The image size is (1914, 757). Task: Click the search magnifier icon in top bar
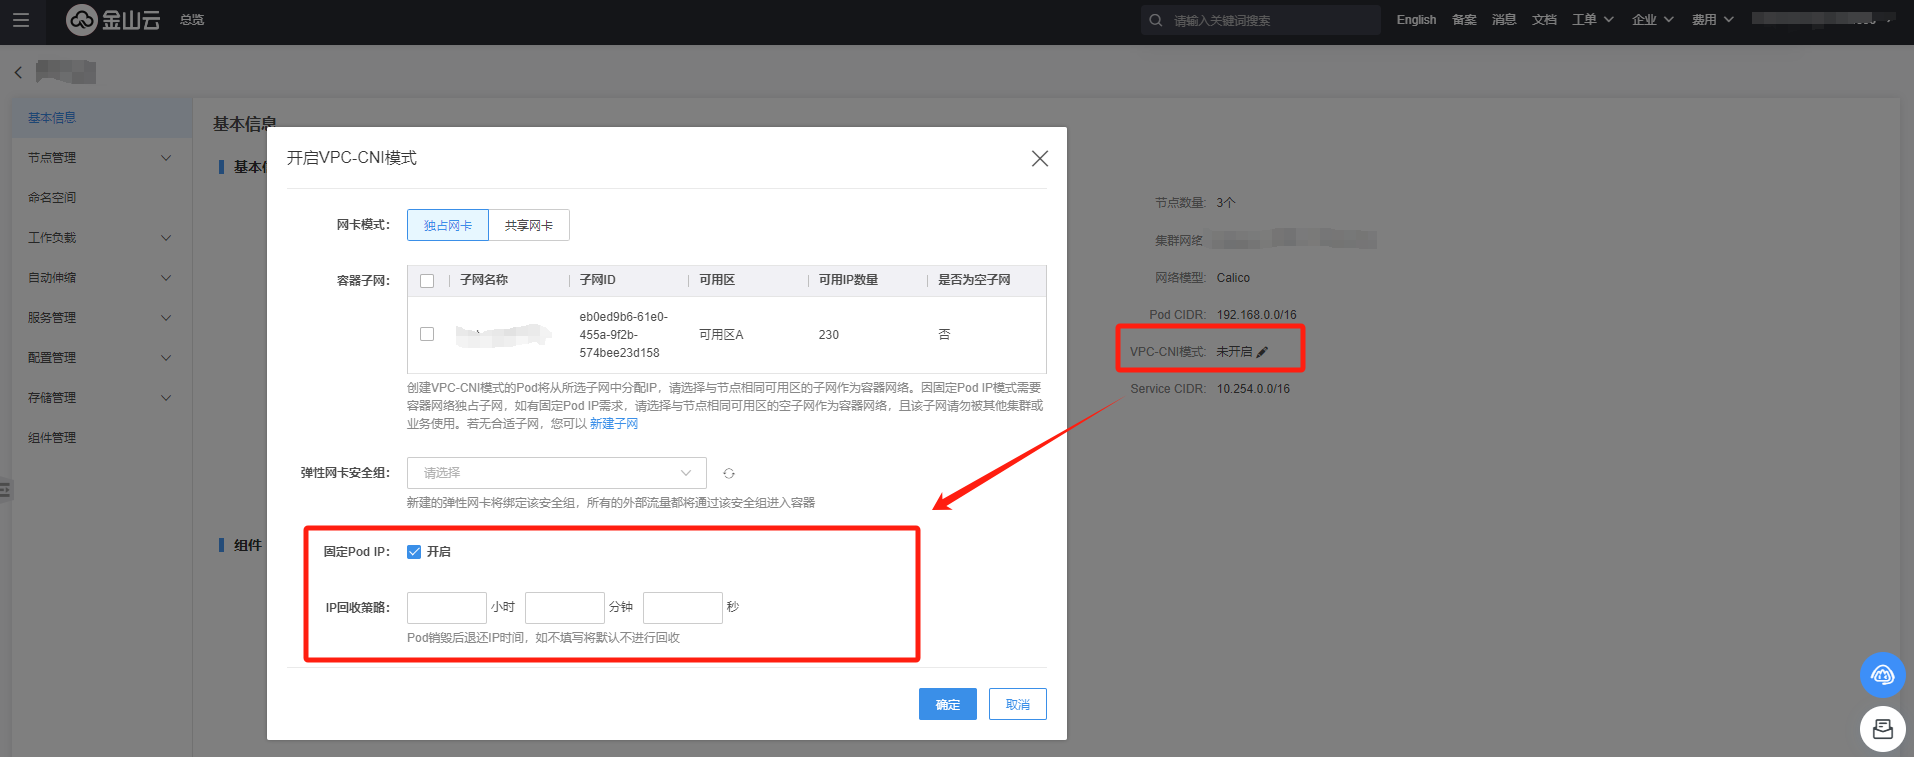pyautogui.click(x=1156, y=20)
